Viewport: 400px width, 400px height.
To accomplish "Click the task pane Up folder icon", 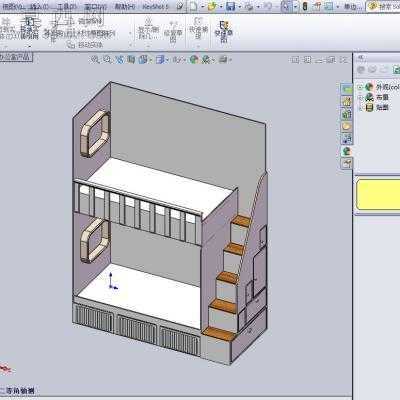I will [x=384, y=69].
